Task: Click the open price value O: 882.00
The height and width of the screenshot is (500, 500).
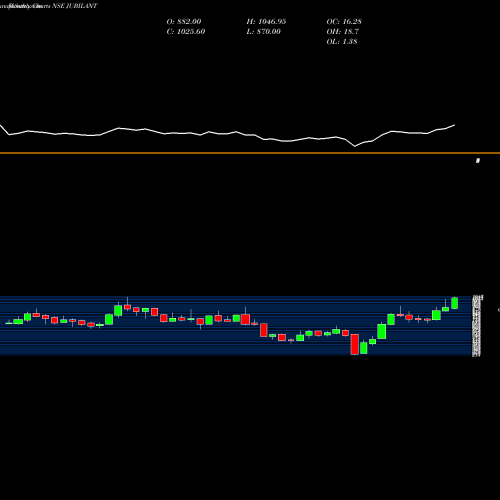Action: click(x=184, y=21)
